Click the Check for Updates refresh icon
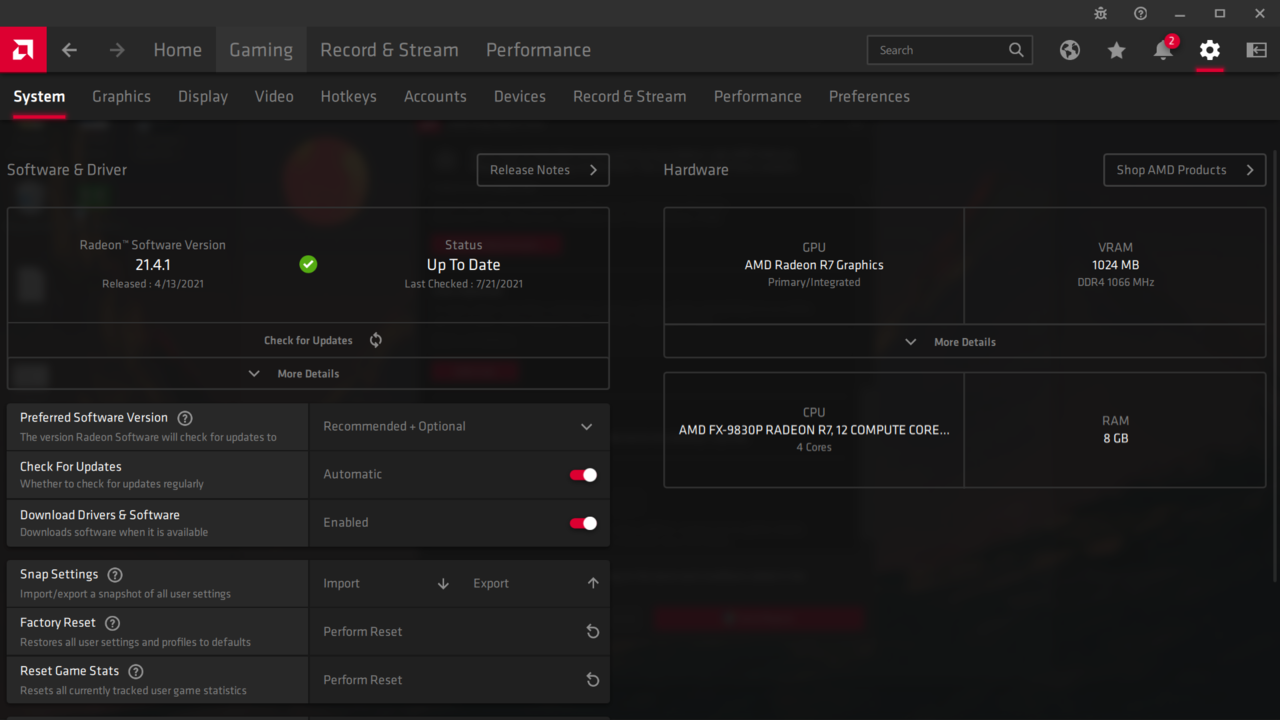This screenshot has width=1280, height=720. 376,340
